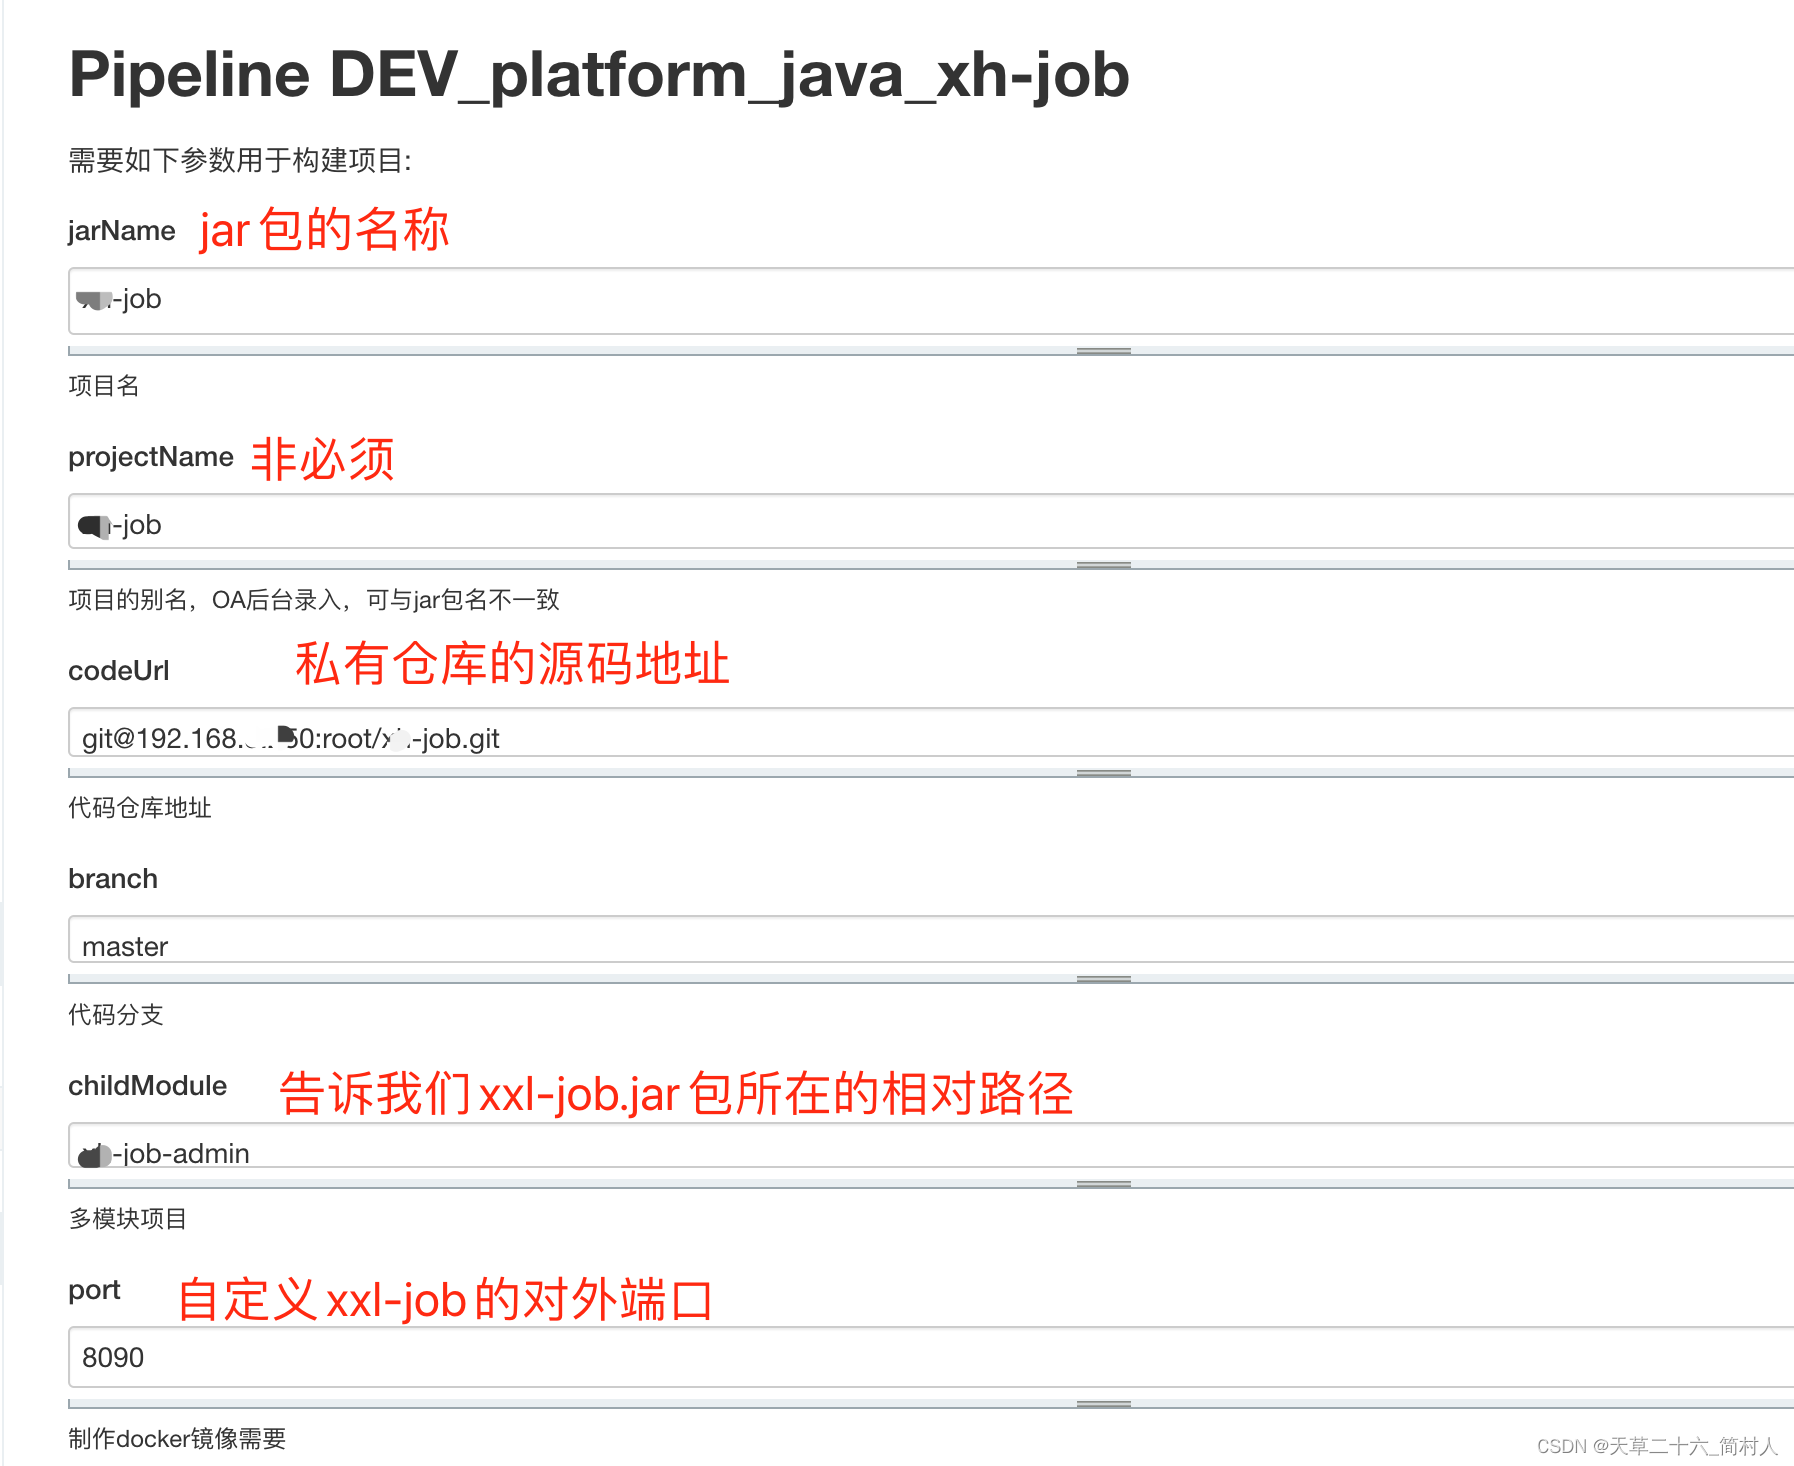Grab the resize handle below childModule field
This screenshot has height=1466, width=1794.
pyautogui.click(x=1104, y=1184)
